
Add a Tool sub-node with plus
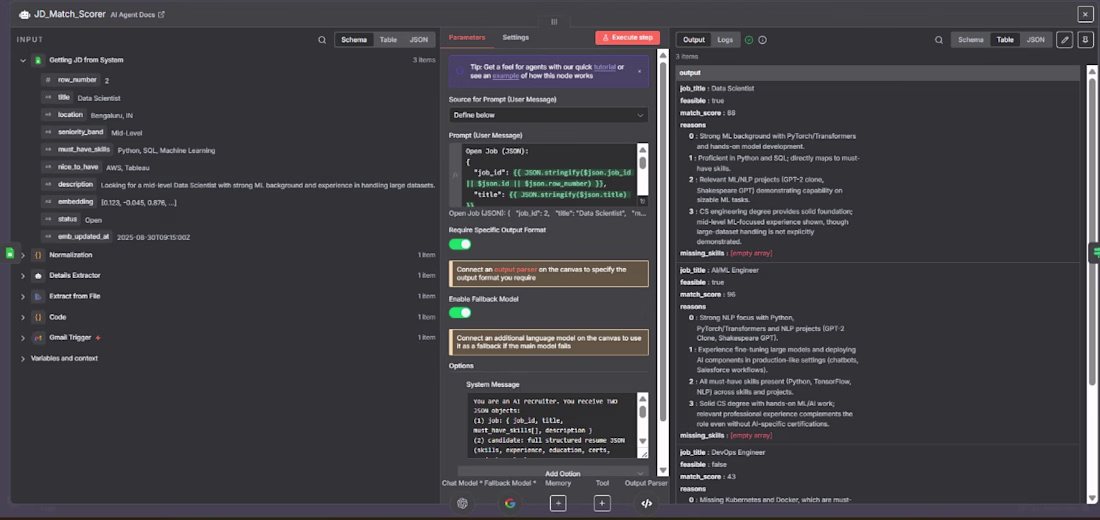(602, 503)
